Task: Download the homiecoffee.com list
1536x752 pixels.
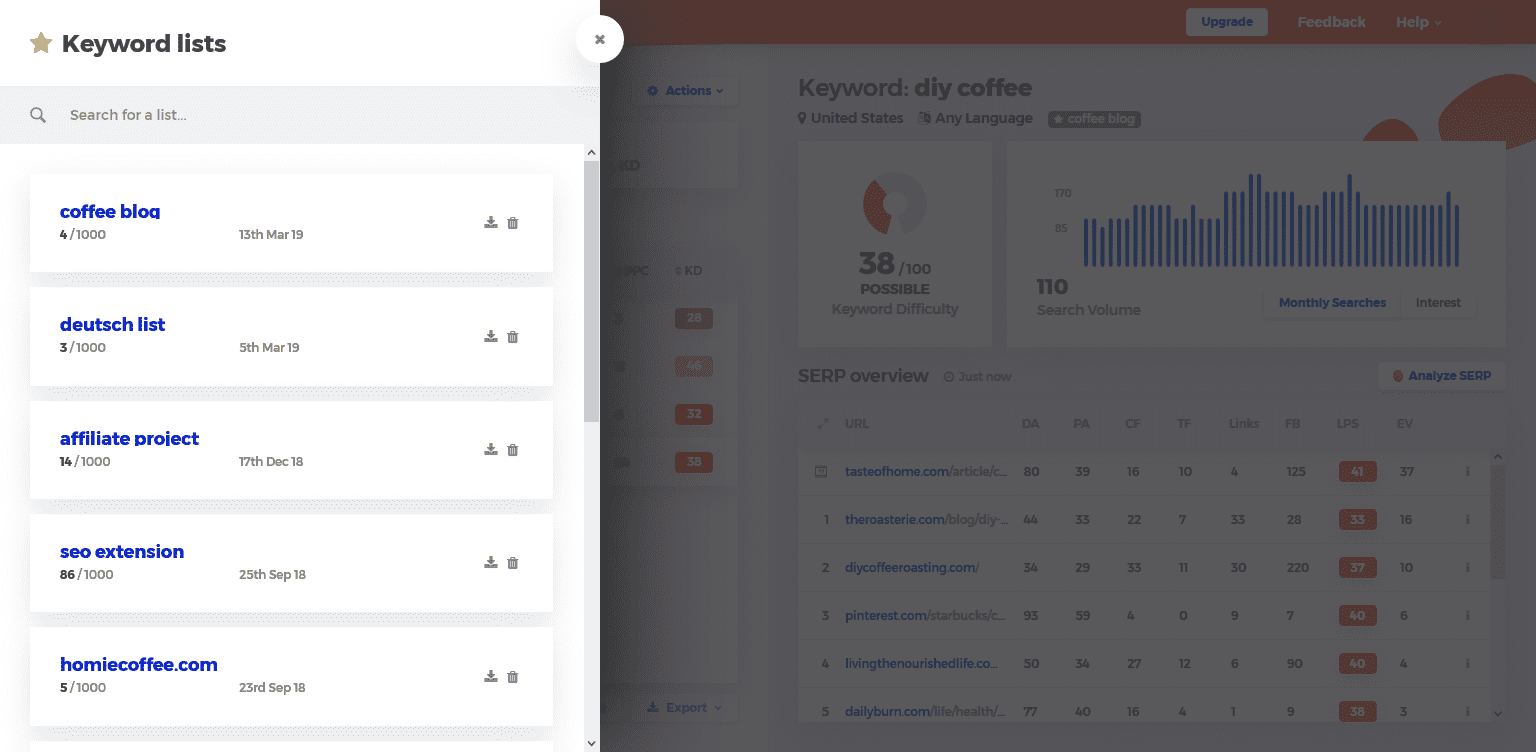Action: pyautogui.click(x=491, y=677)
